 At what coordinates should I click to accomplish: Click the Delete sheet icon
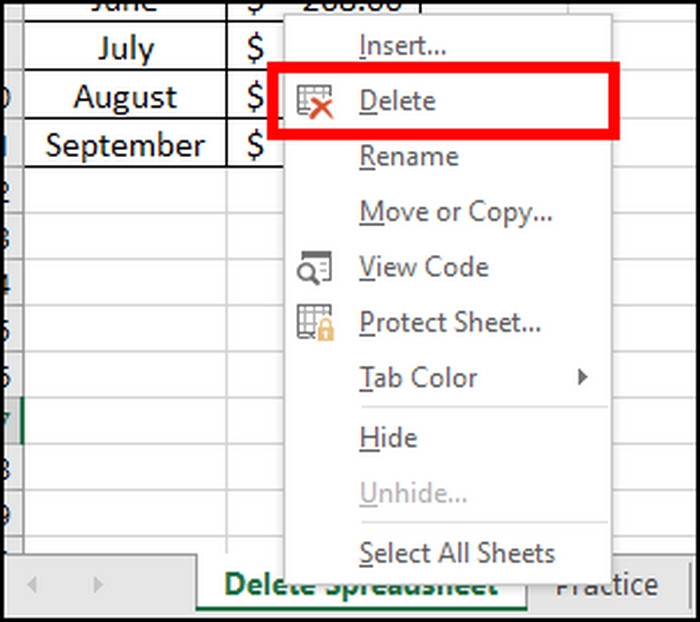pos(315,101)
